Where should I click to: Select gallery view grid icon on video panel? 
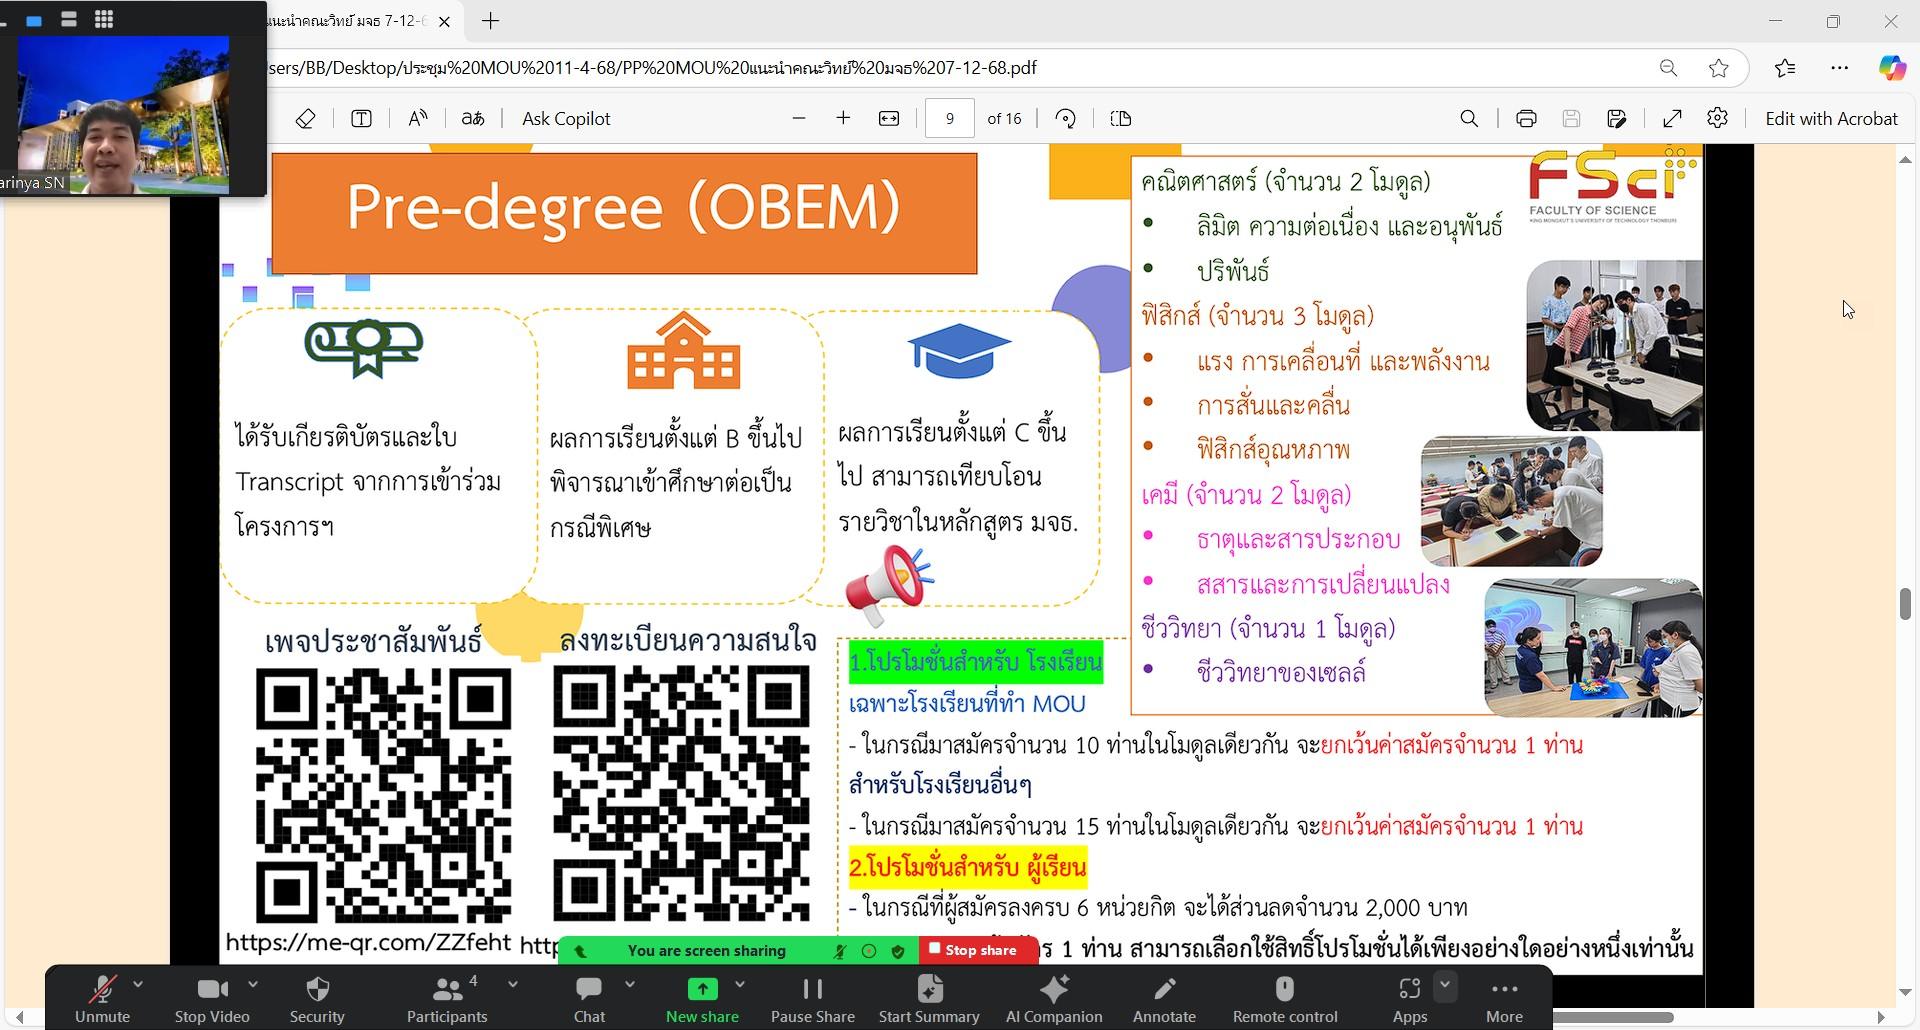tap(104, 19)
